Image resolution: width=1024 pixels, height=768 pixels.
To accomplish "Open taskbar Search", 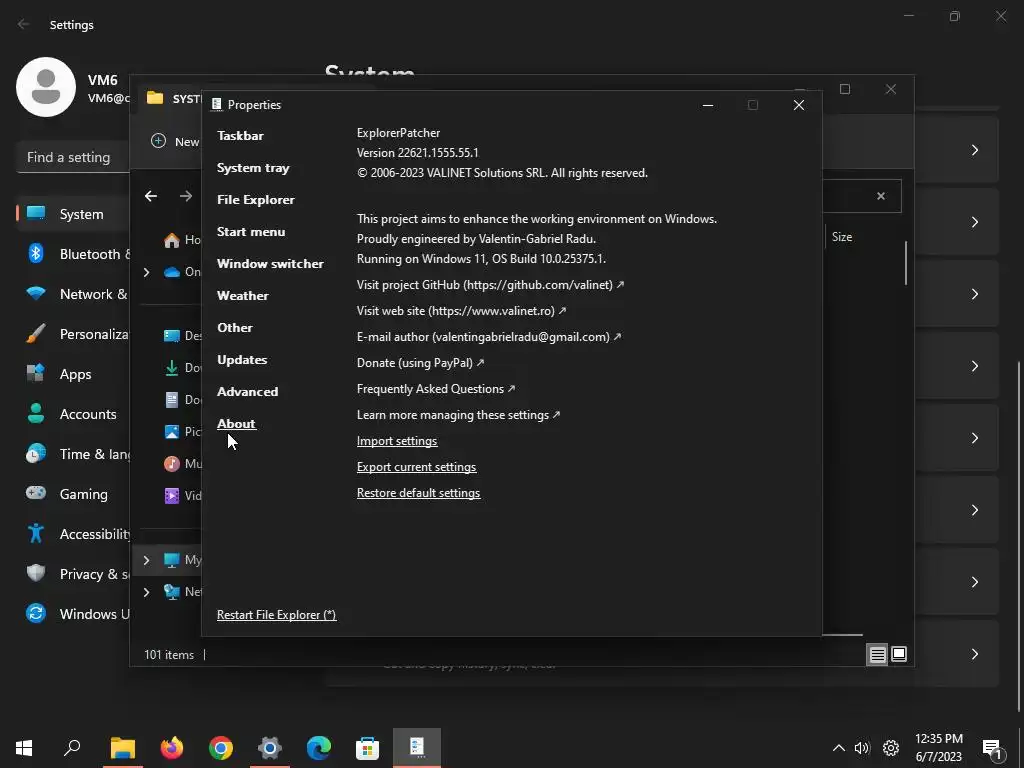I will 72,748.
